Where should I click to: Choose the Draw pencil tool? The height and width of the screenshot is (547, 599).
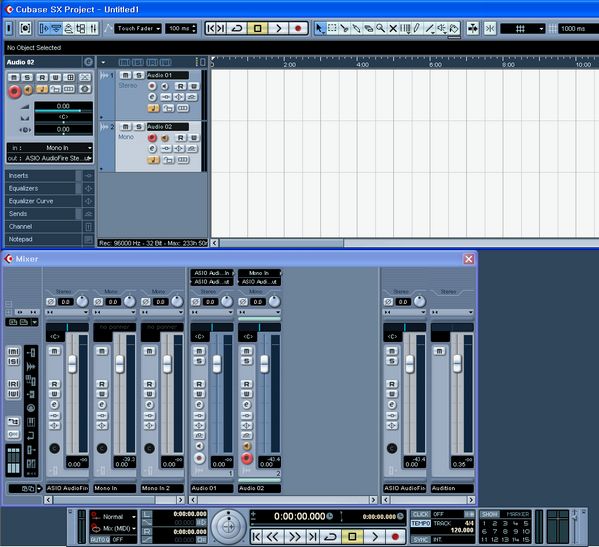[417, 29]
